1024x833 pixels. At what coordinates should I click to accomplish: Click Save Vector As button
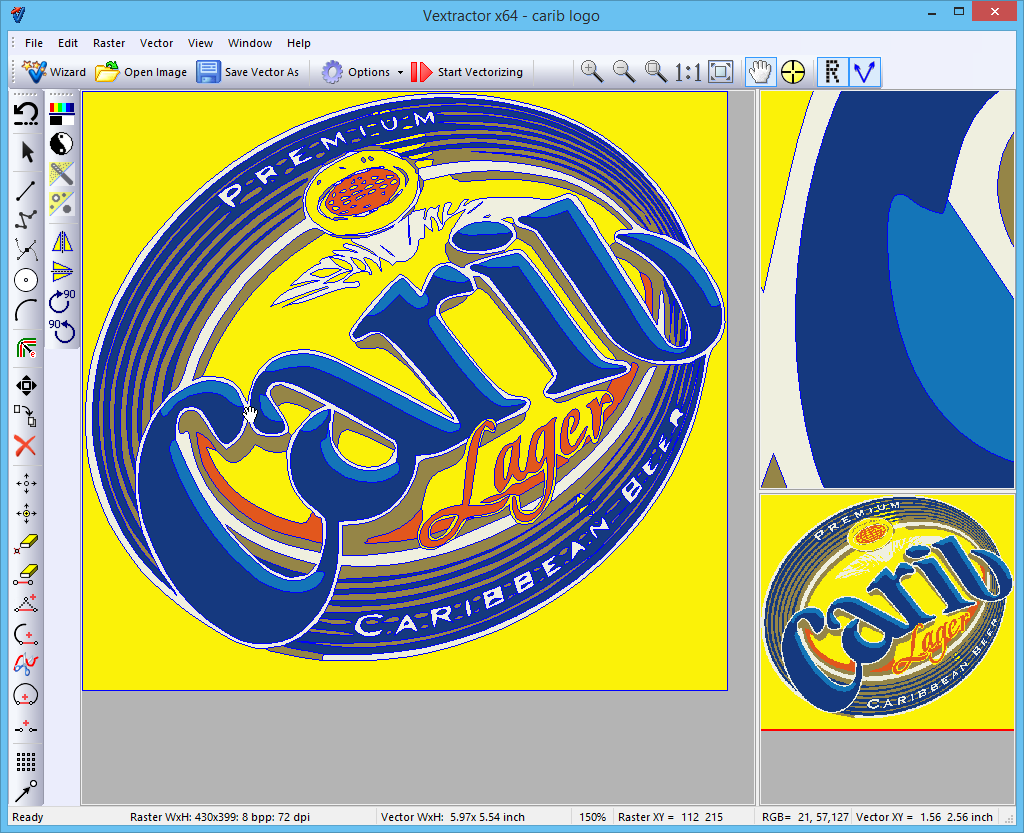248,72
